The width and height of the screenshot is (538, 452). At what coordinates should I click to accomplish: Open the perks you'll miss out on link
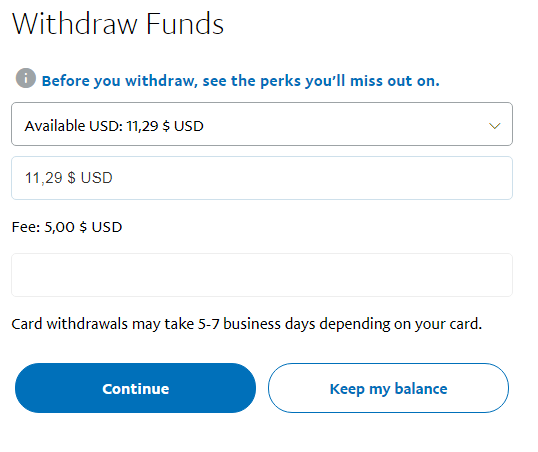[240, 81]
